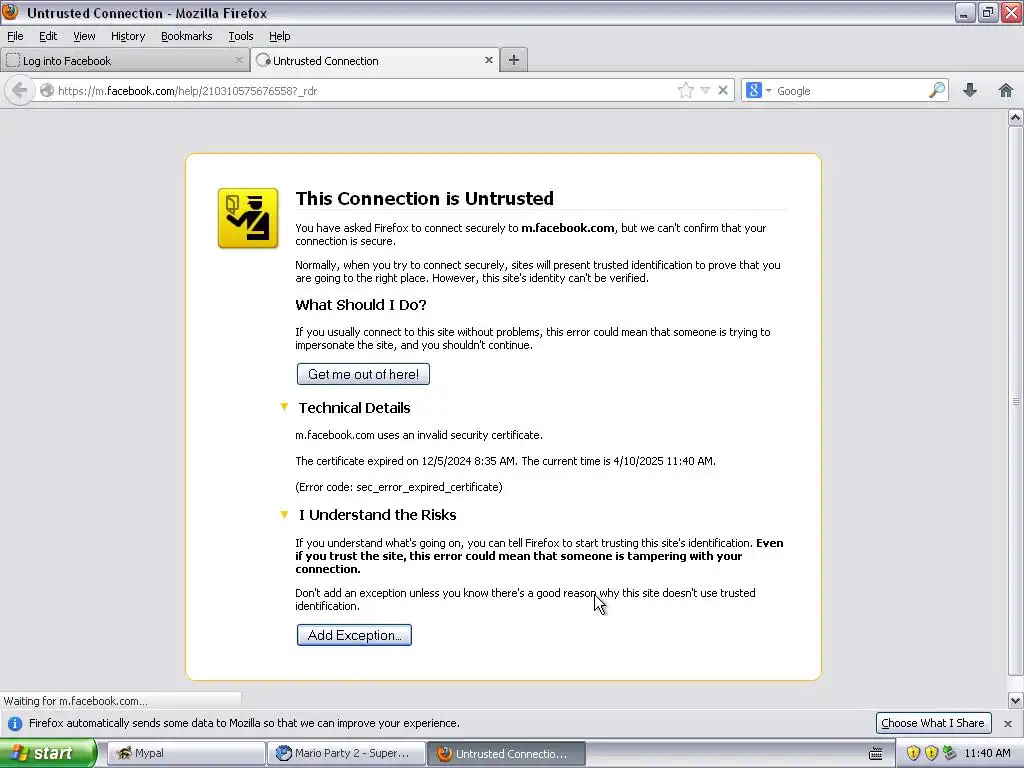This screenshot has width=1024, height=768.
Task: Click 'Waiting for m.facebook.com...' status text
Action: click(x=76, y=701)
